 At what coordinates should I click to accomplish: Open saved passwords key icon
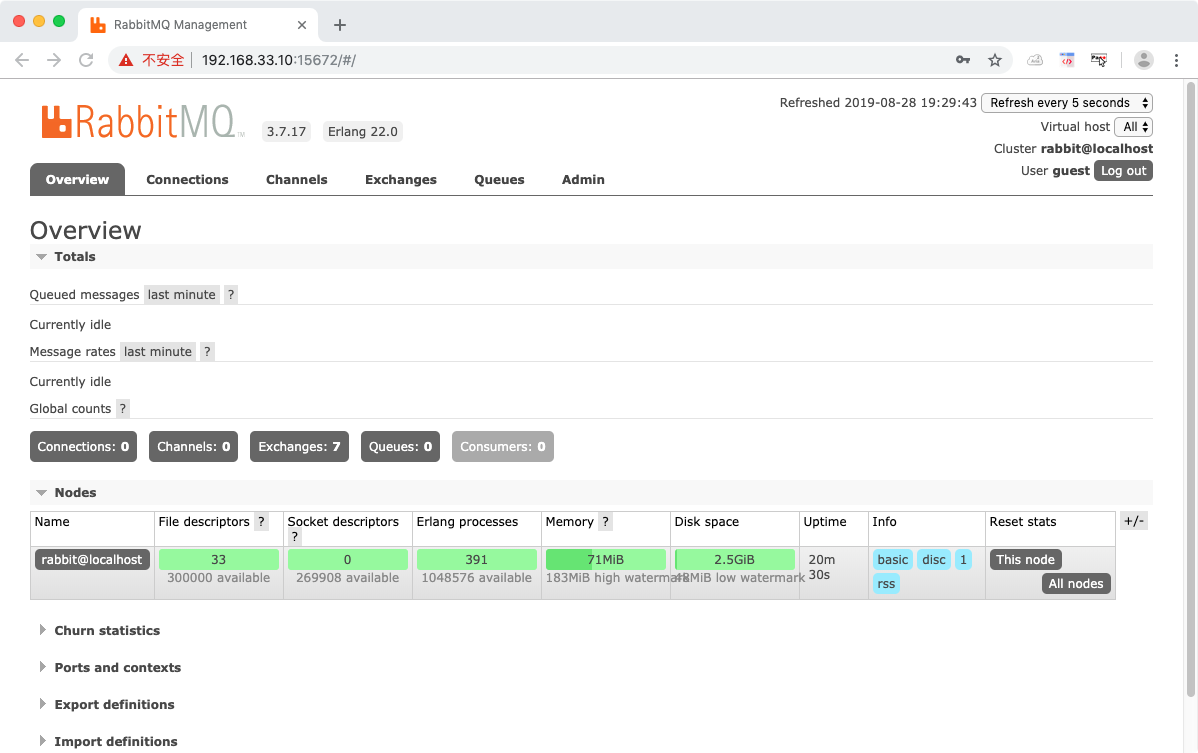click(963, 60)
